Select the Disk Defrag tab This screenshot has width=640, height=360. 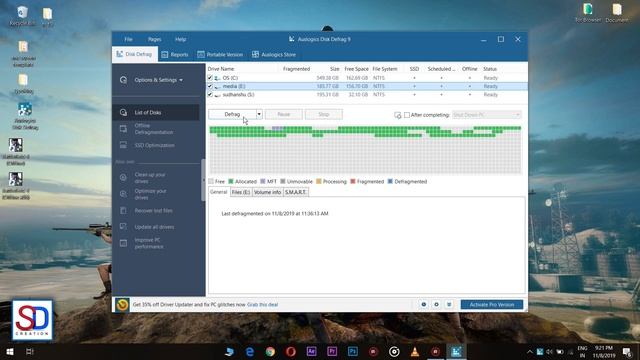135,54
